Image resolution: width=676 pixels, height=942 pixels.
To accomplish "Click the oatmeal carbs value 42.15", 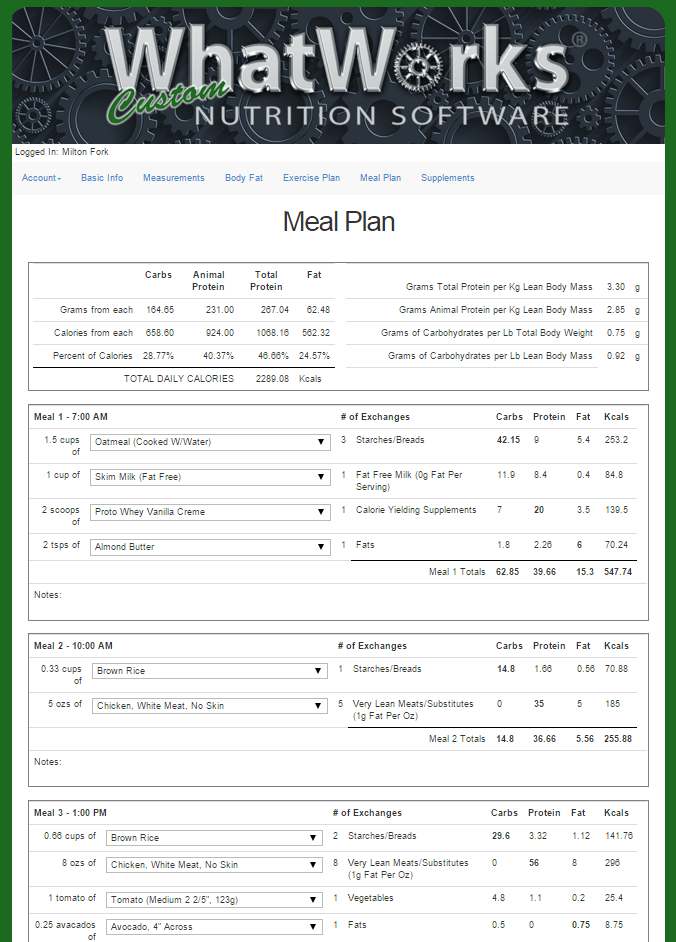I will (x=508, y=440).
